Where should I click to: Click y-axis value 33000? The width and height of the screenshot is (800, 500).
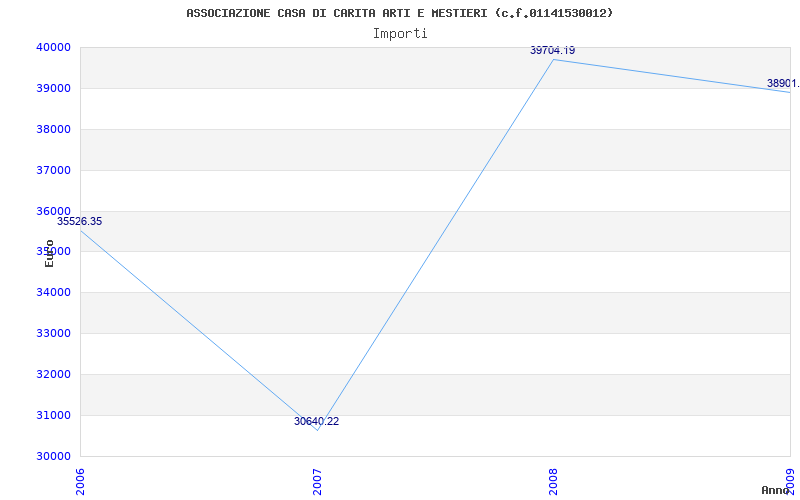coord(53,333)
